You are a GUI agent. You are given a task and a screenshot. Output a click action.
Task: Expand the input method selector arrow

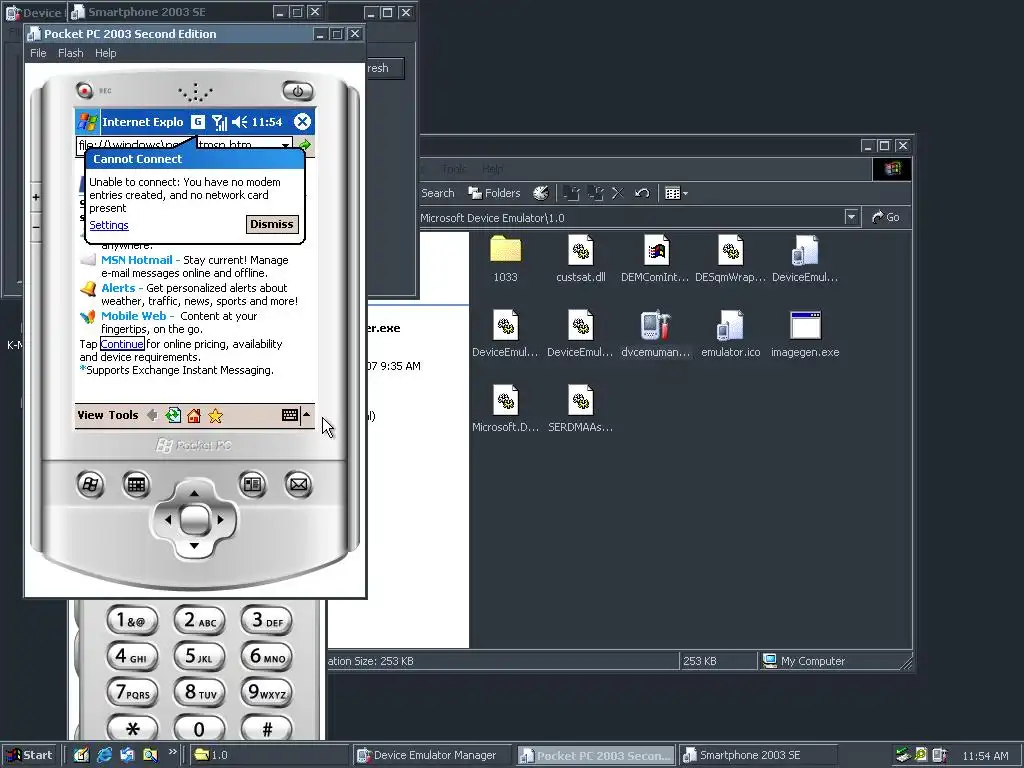(307, 415)
